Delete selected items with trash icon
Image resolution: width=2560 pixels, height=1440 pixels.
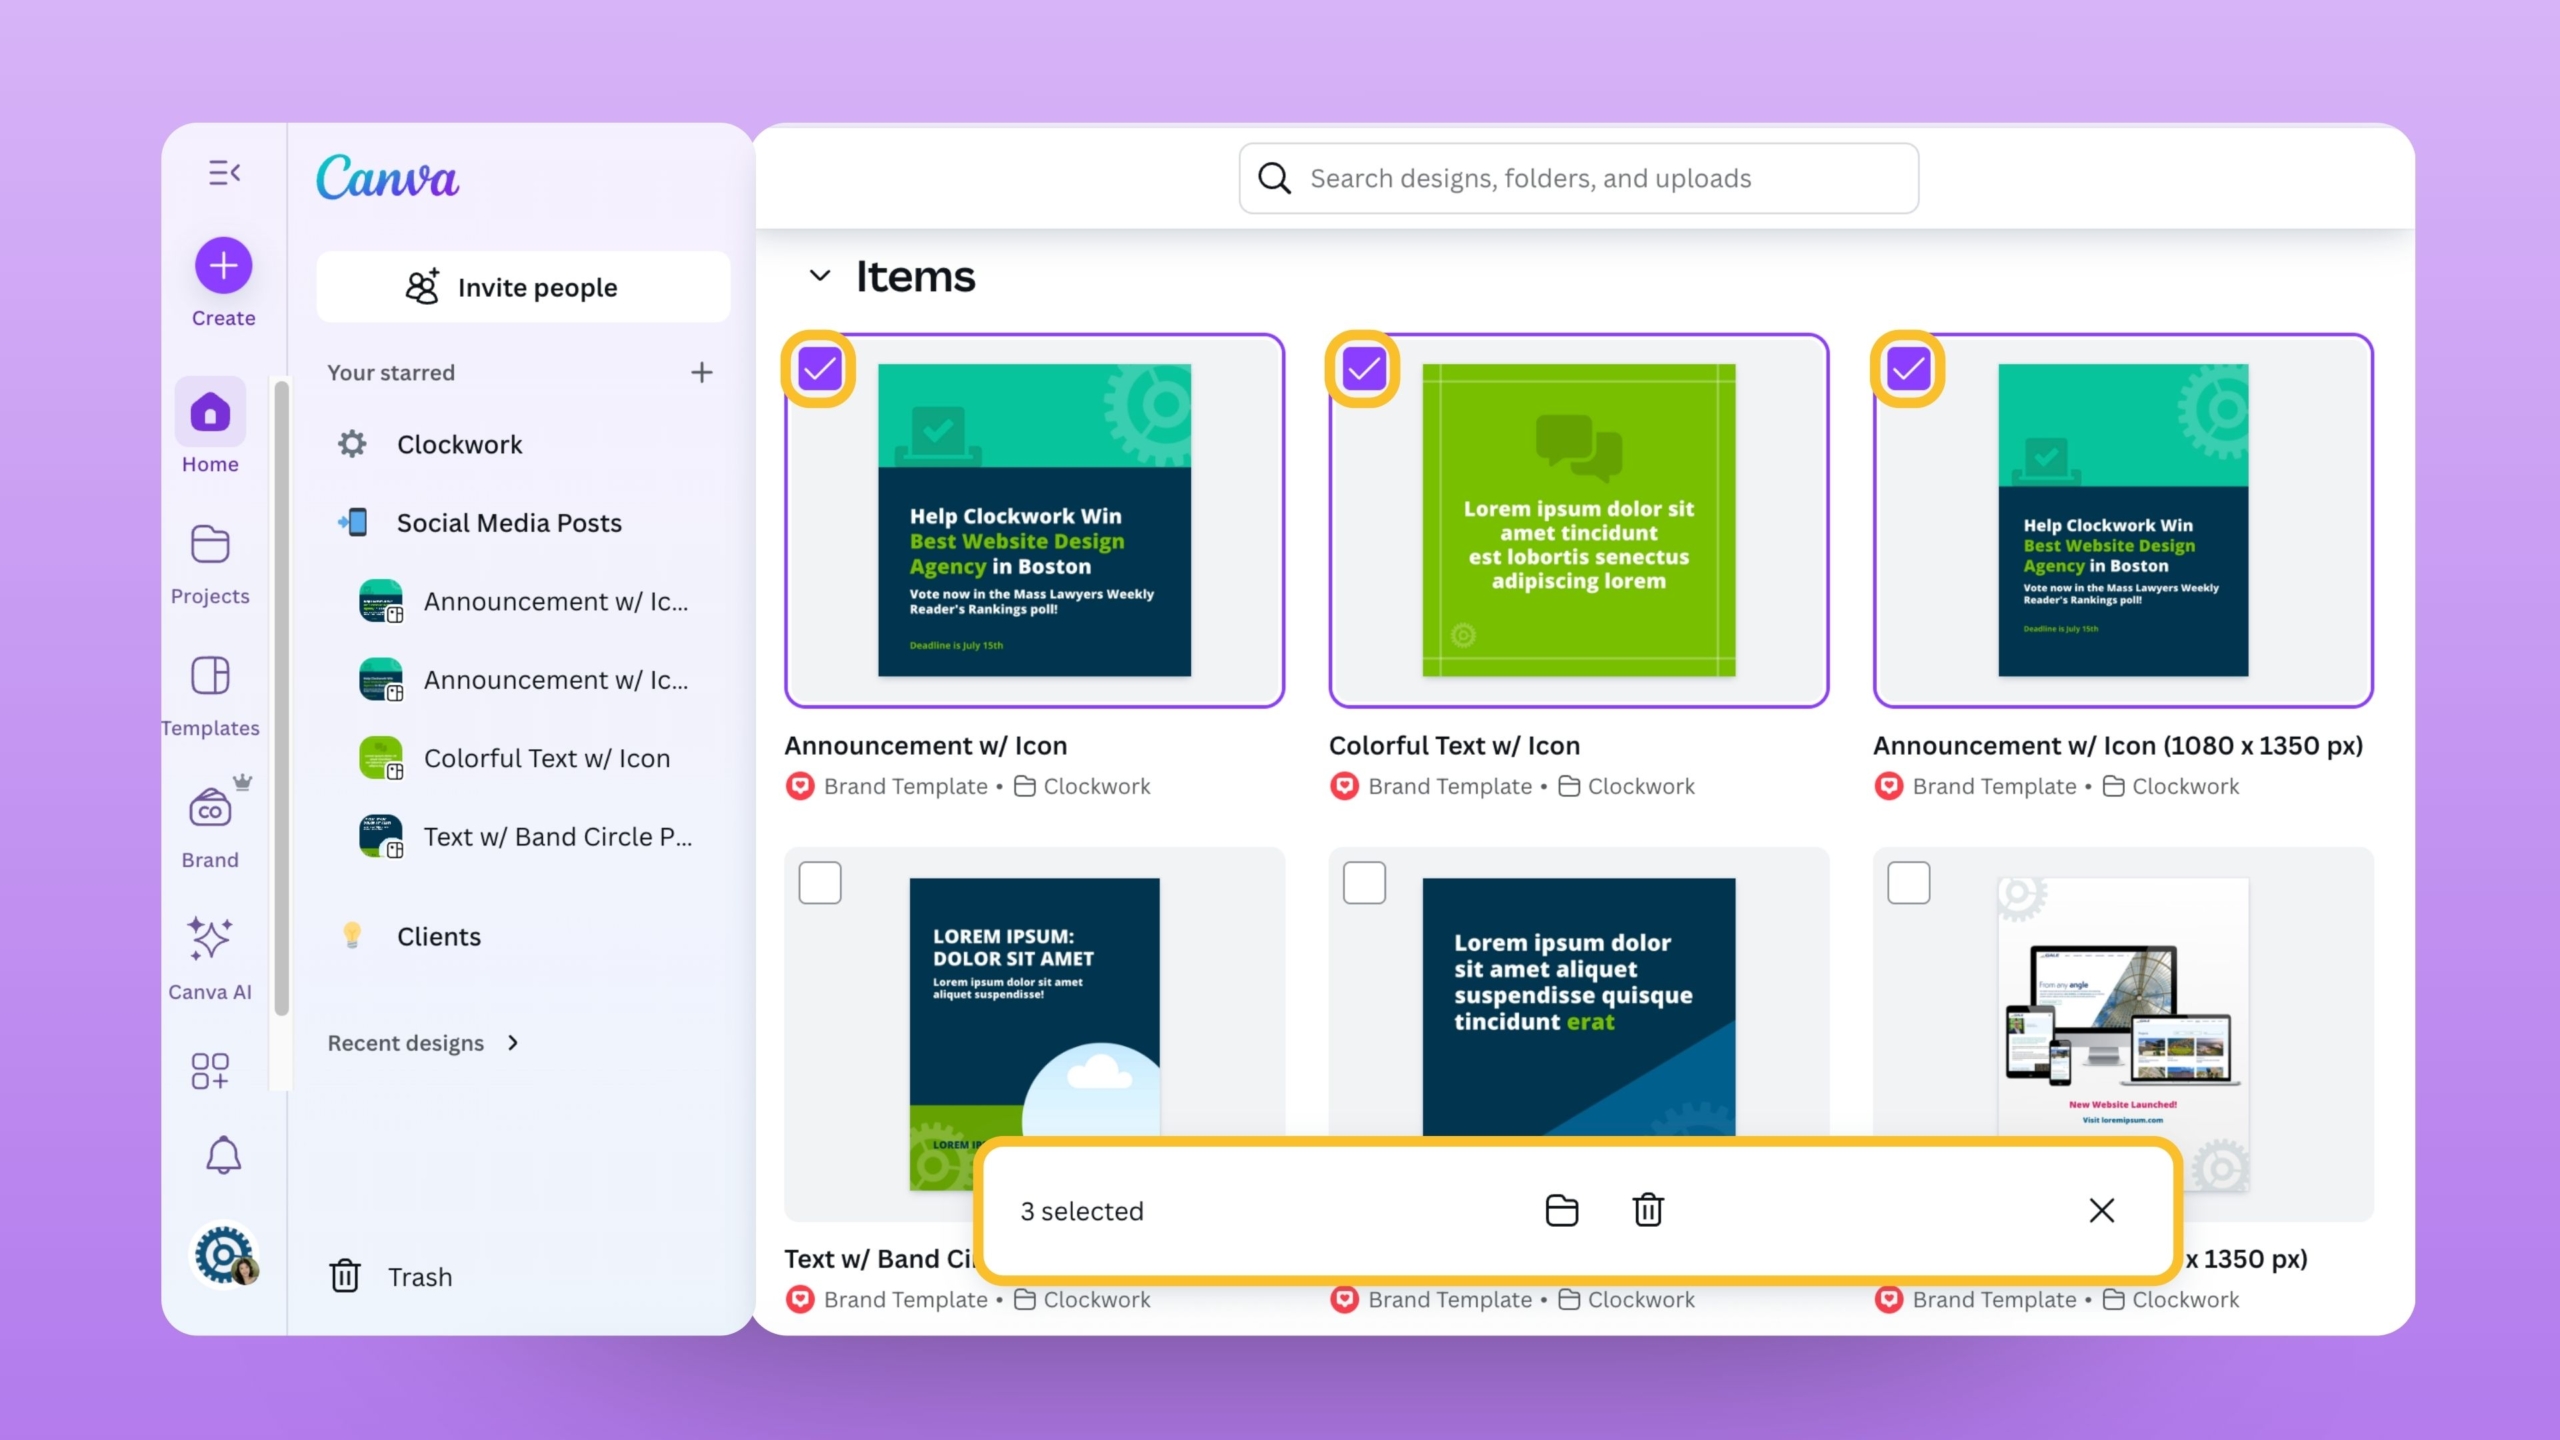point(1648,1210)
